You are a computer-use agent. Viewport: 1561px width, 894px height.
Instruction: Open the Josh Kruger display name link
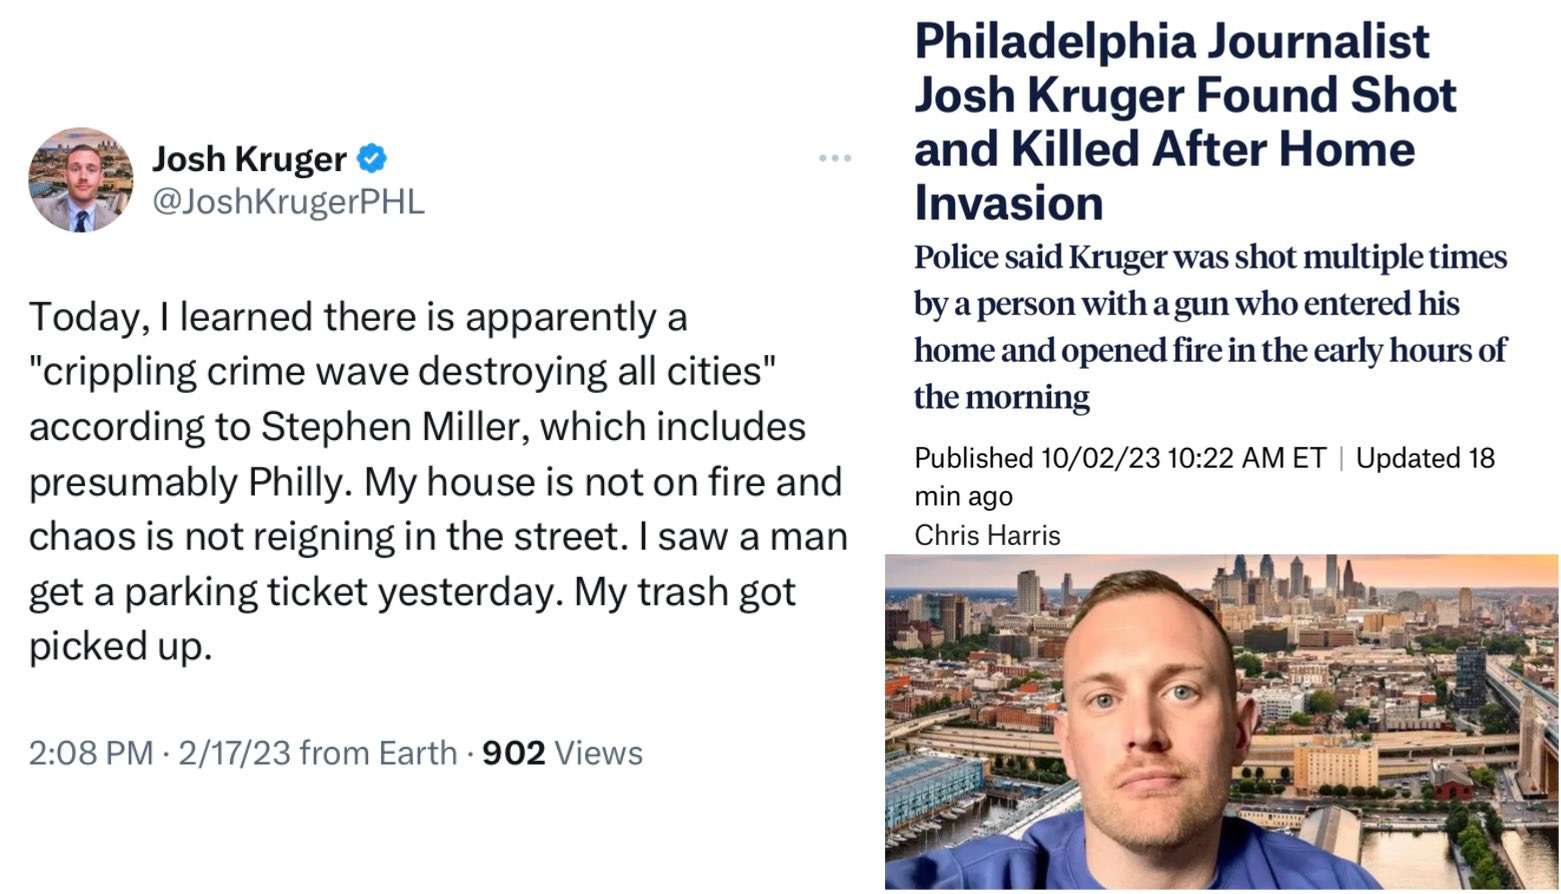coord(249,159)
